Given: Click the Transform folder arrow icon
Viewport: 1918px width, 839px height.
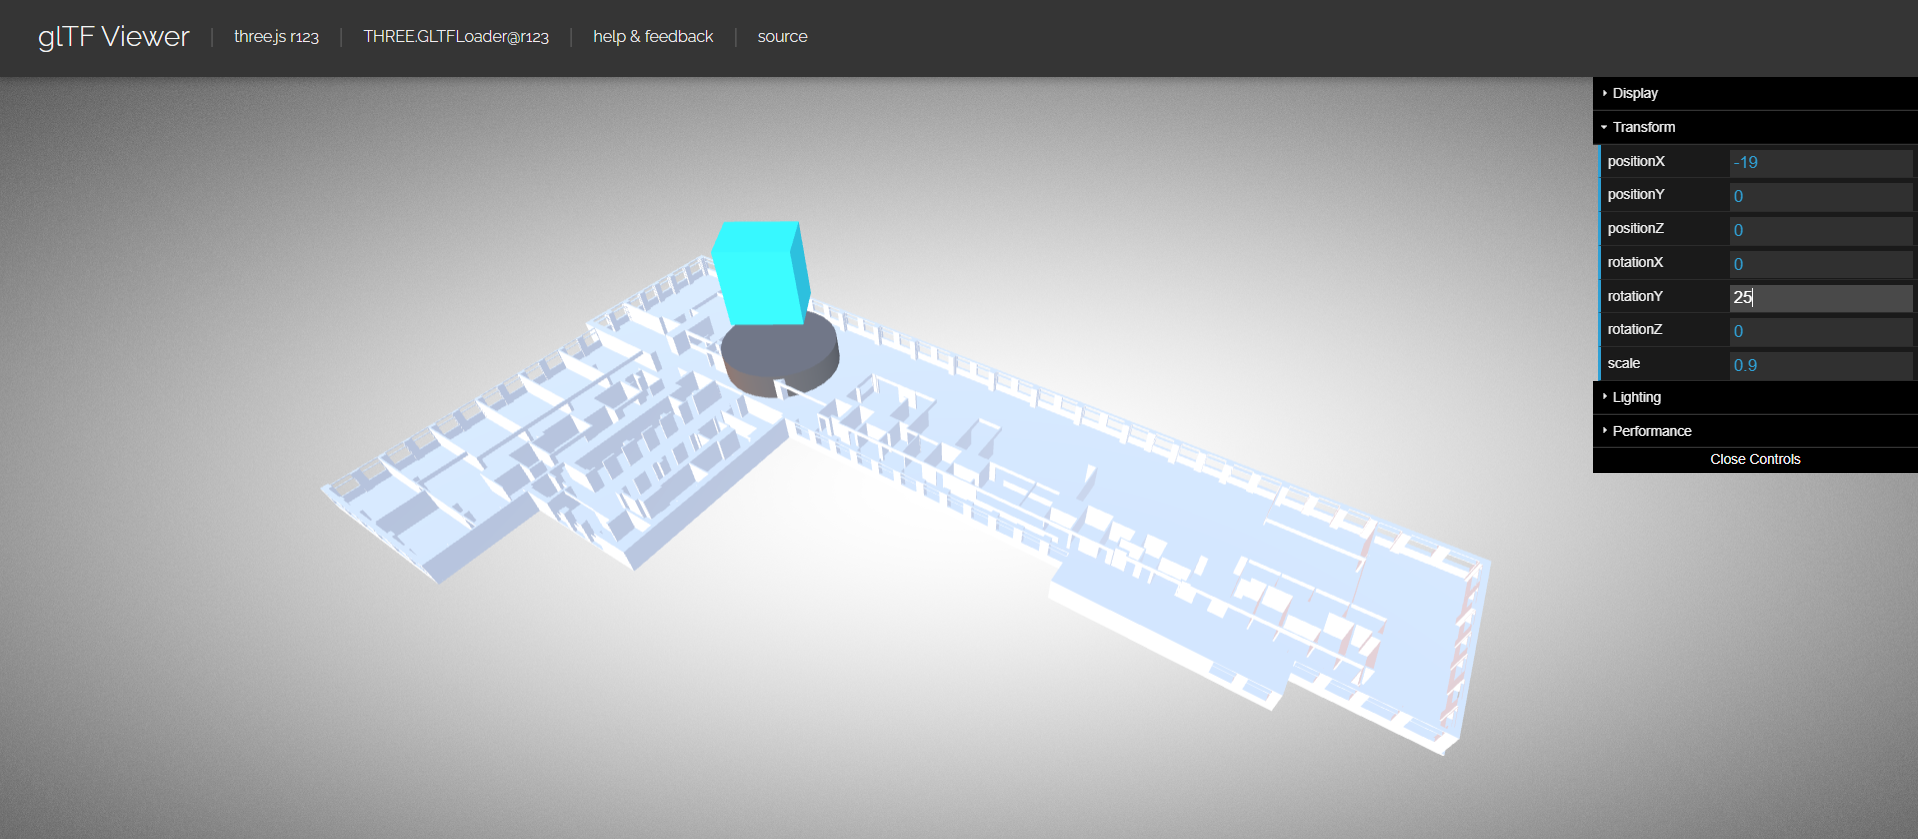Looking at the screenshot, I should (x=1604, y=127).
